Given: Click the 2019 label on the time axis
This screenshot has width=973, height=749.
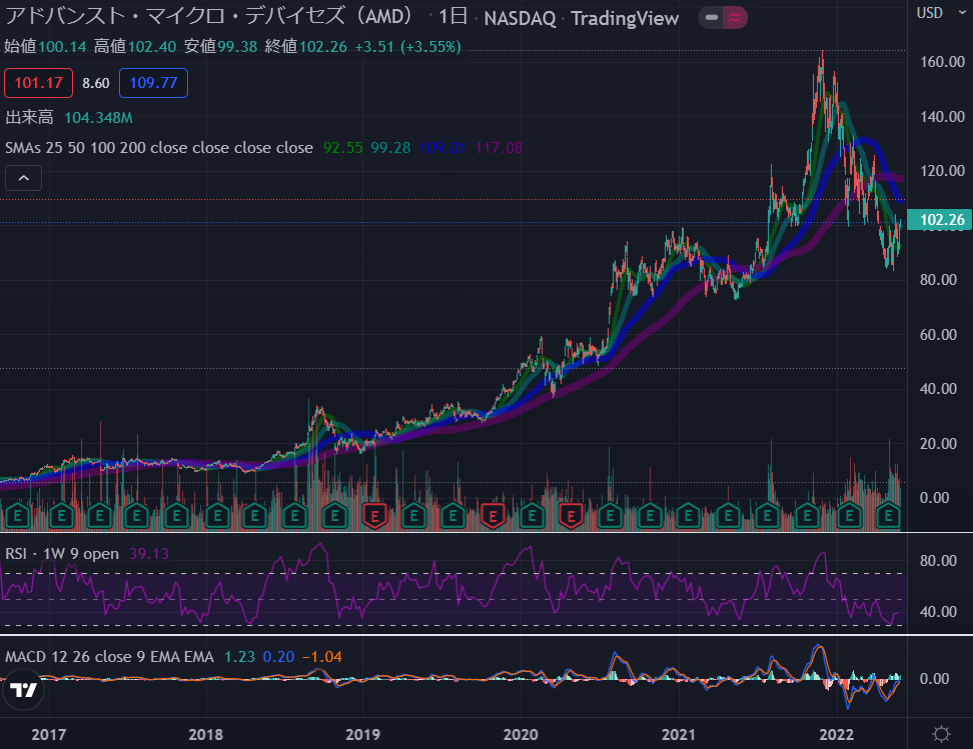Looking at the screenshot, I should click(362, 735).
